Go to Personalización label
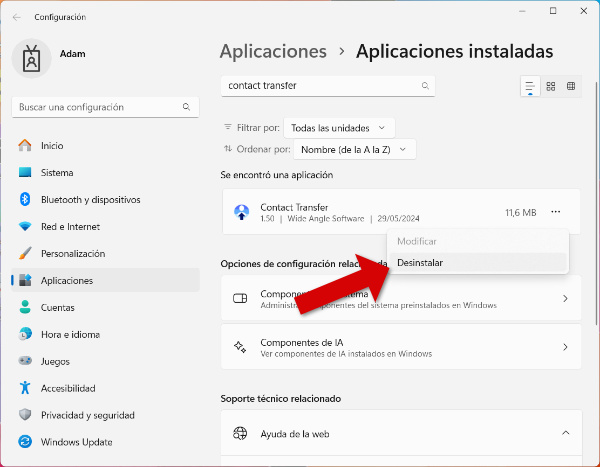The image size is (600, 467). pos(73,253)
